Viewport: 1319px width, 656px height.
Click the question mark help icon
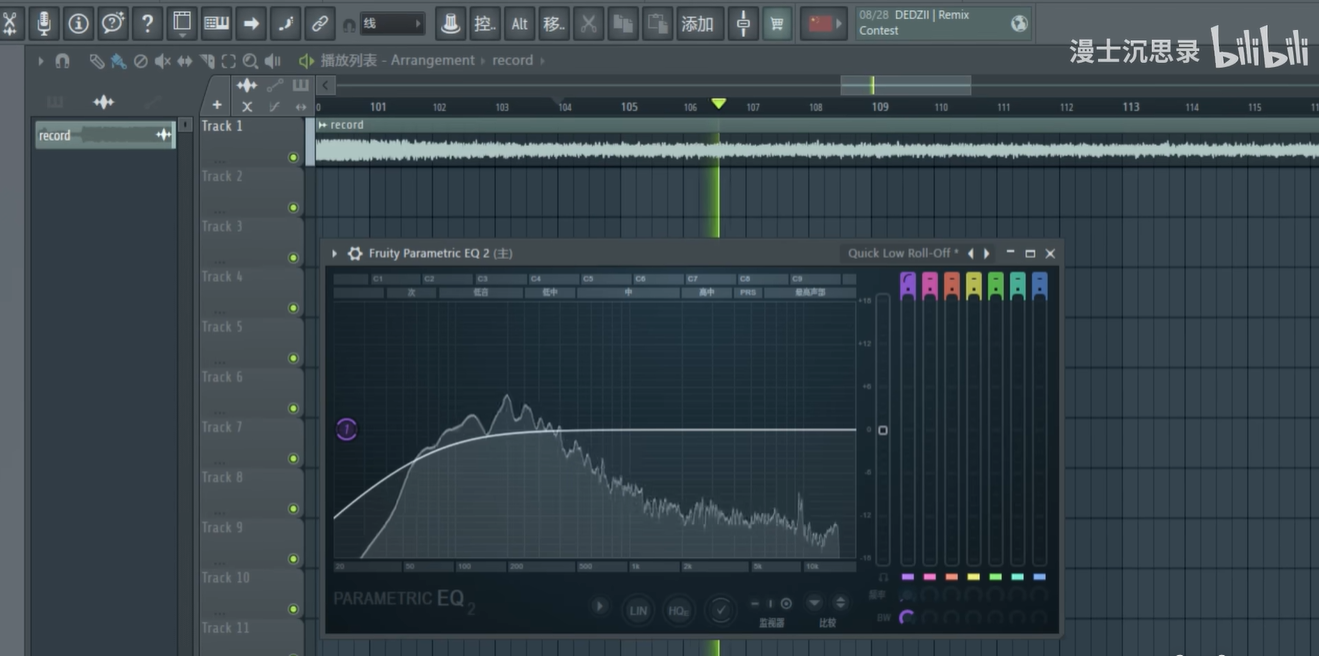coord(147,23)
